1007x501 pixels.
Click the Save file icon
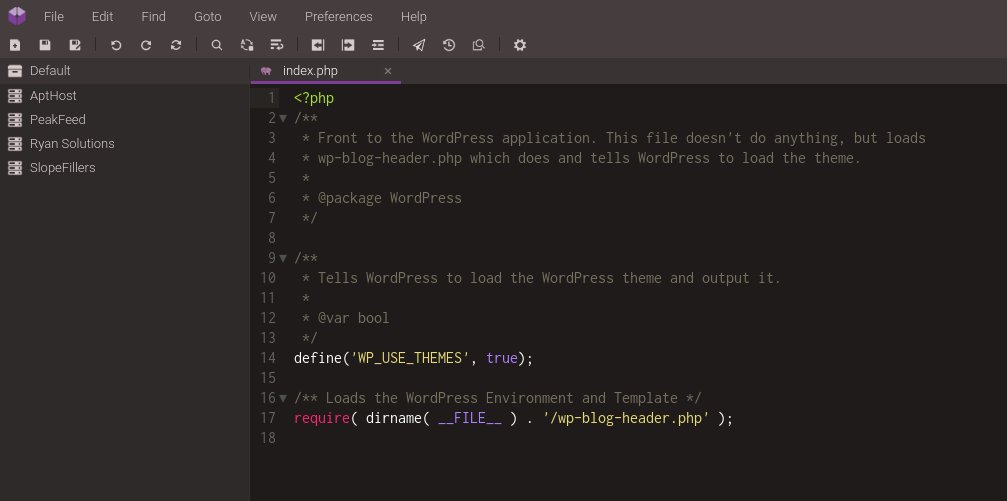point(45,45)
